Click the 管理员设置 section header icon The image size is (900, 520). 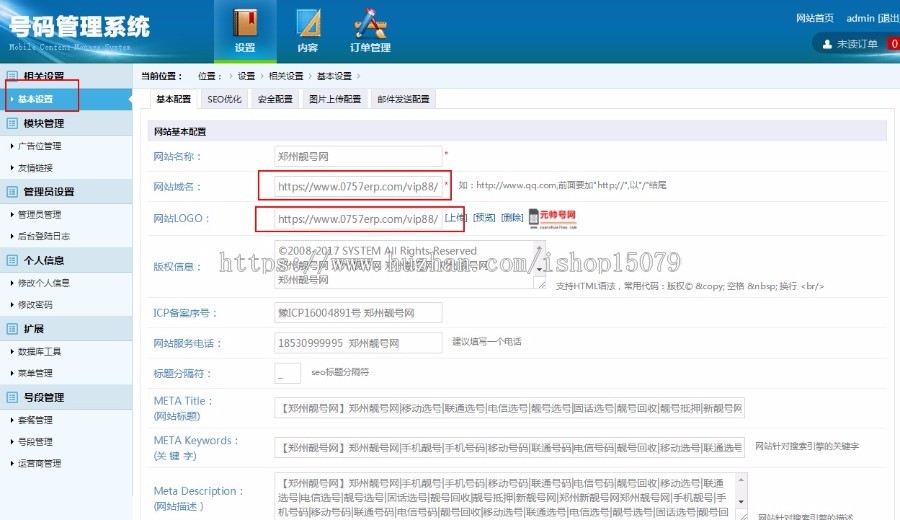[x=12, y=192]
